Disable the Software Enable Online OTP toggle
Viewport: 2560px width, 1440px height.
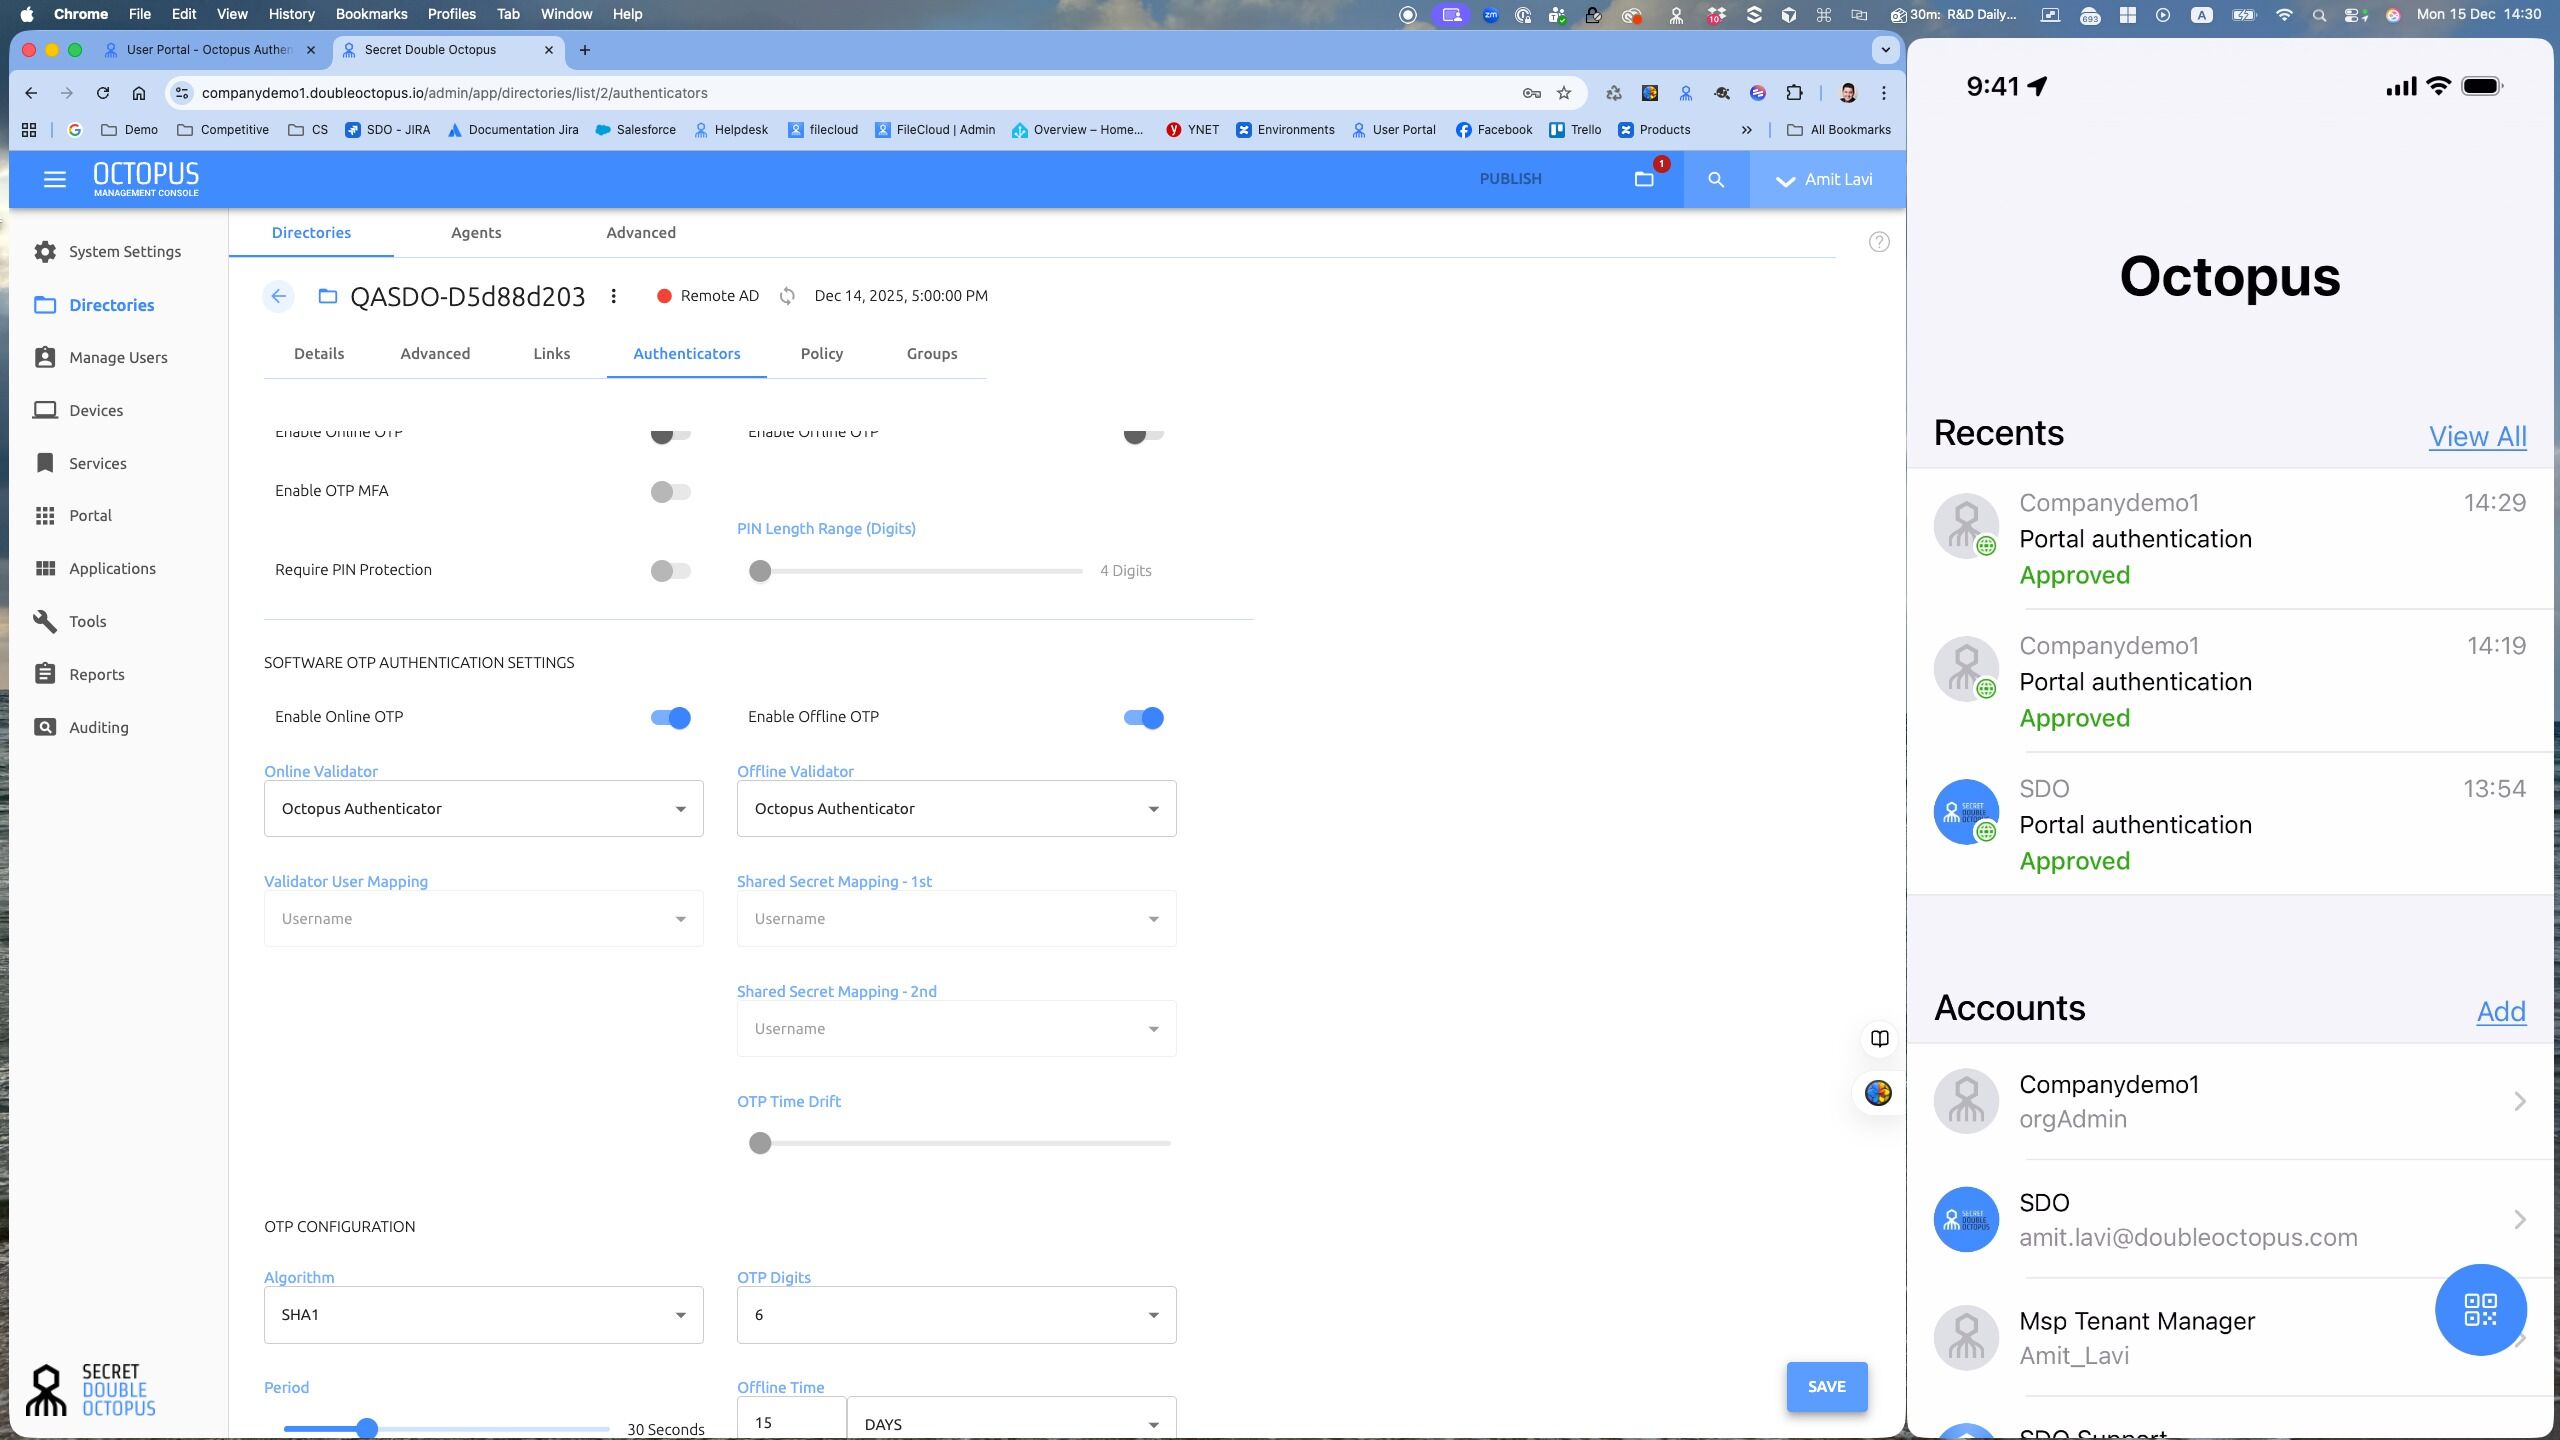[x=671, y=718]
